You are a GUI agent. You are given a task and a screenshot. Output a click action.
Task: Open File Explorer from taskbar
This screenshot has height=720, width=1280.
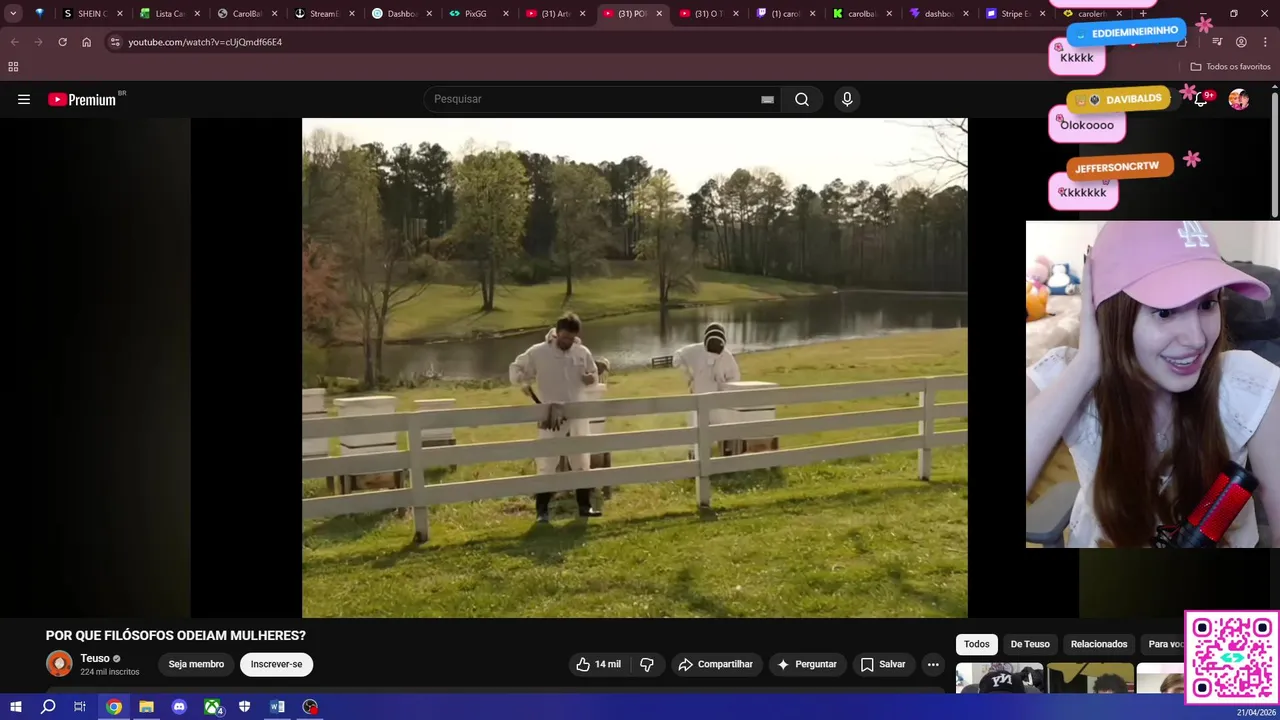pyautogui.click(x=146, y=707)
